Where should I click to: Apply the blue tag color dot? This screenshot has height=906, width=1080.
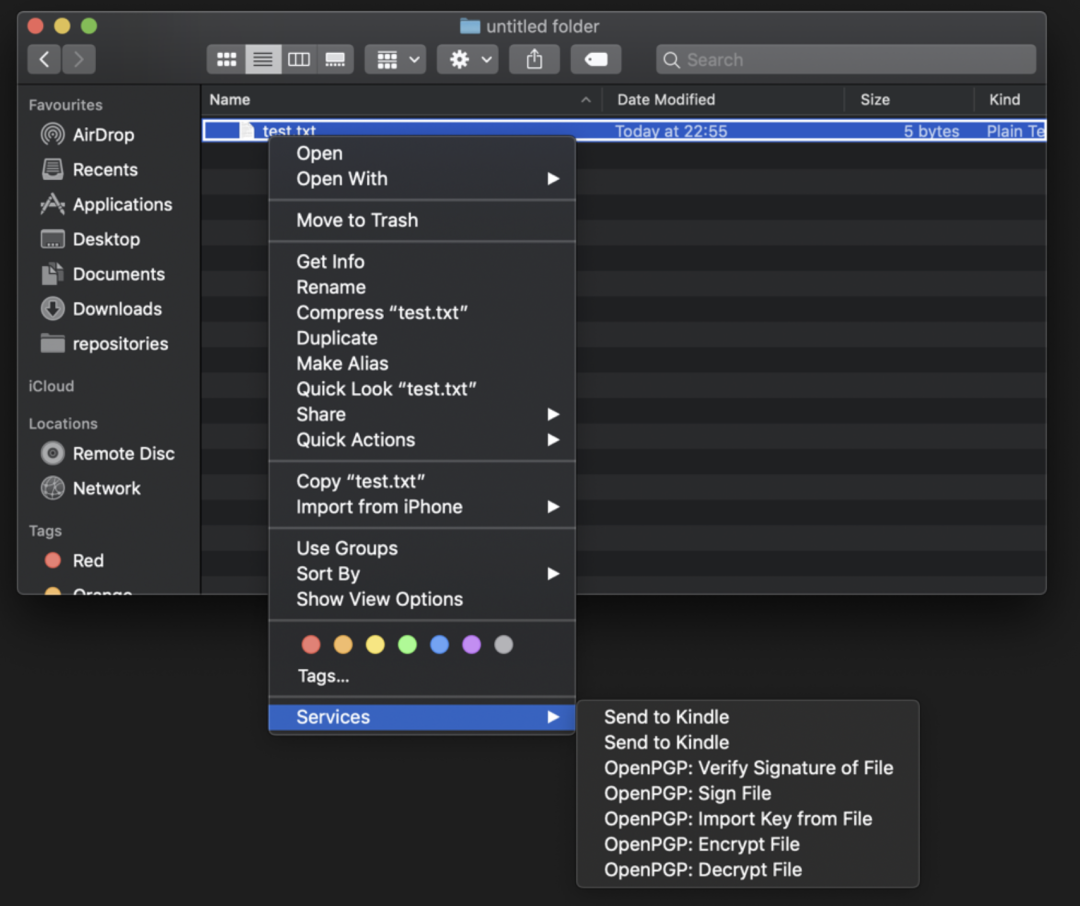[x=439, y=644]
